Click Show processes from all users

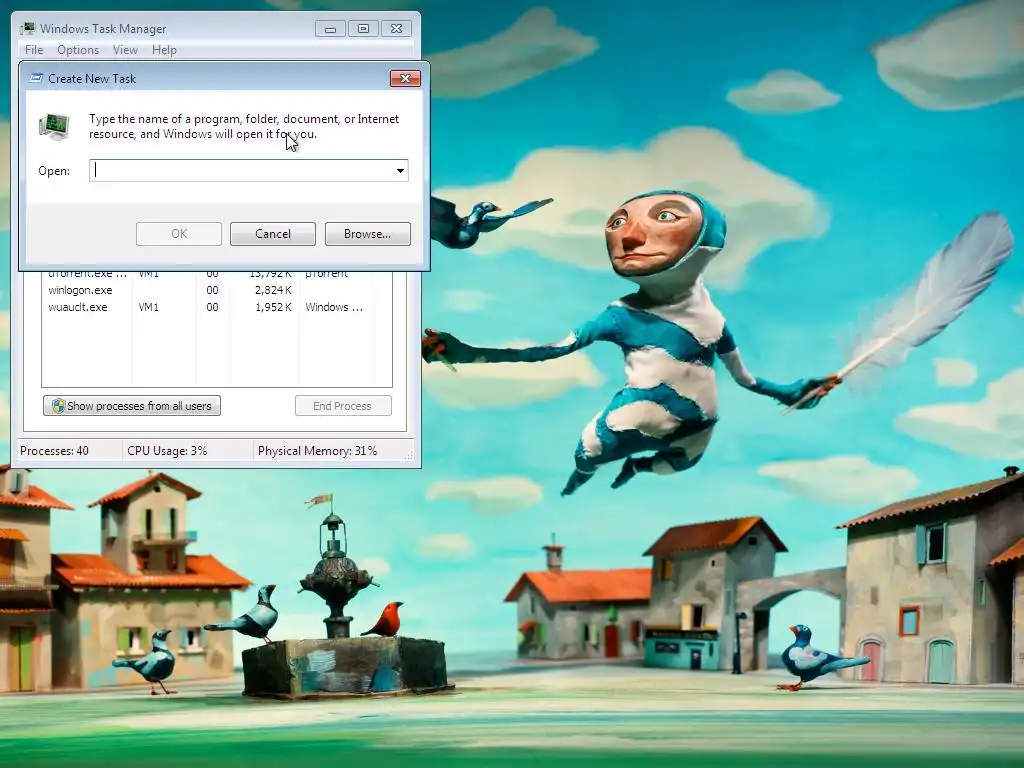click(132, 406)
